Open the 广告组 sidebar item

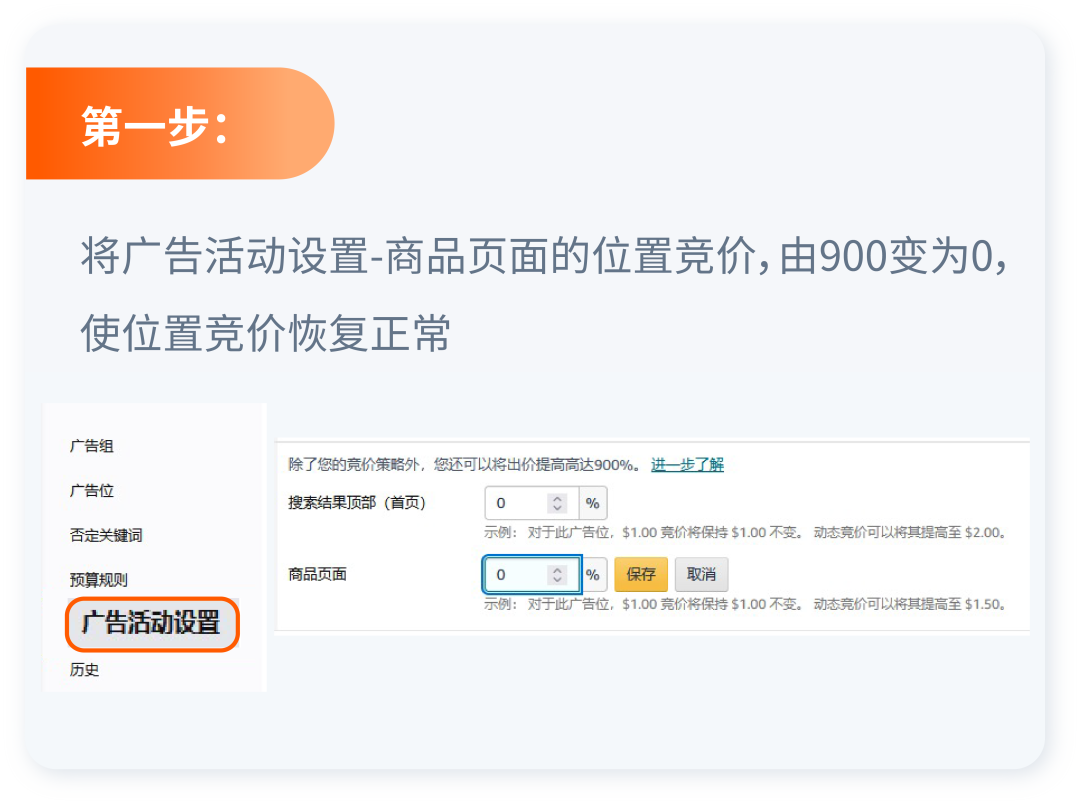[x=92, y=446]
